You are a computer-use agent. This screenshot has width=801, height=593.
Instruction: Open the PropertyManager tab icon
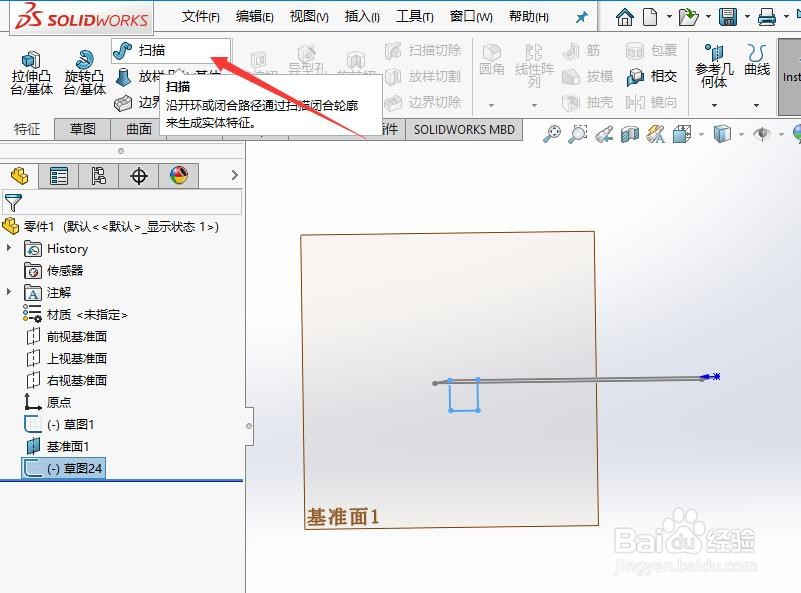pos(59,176)
